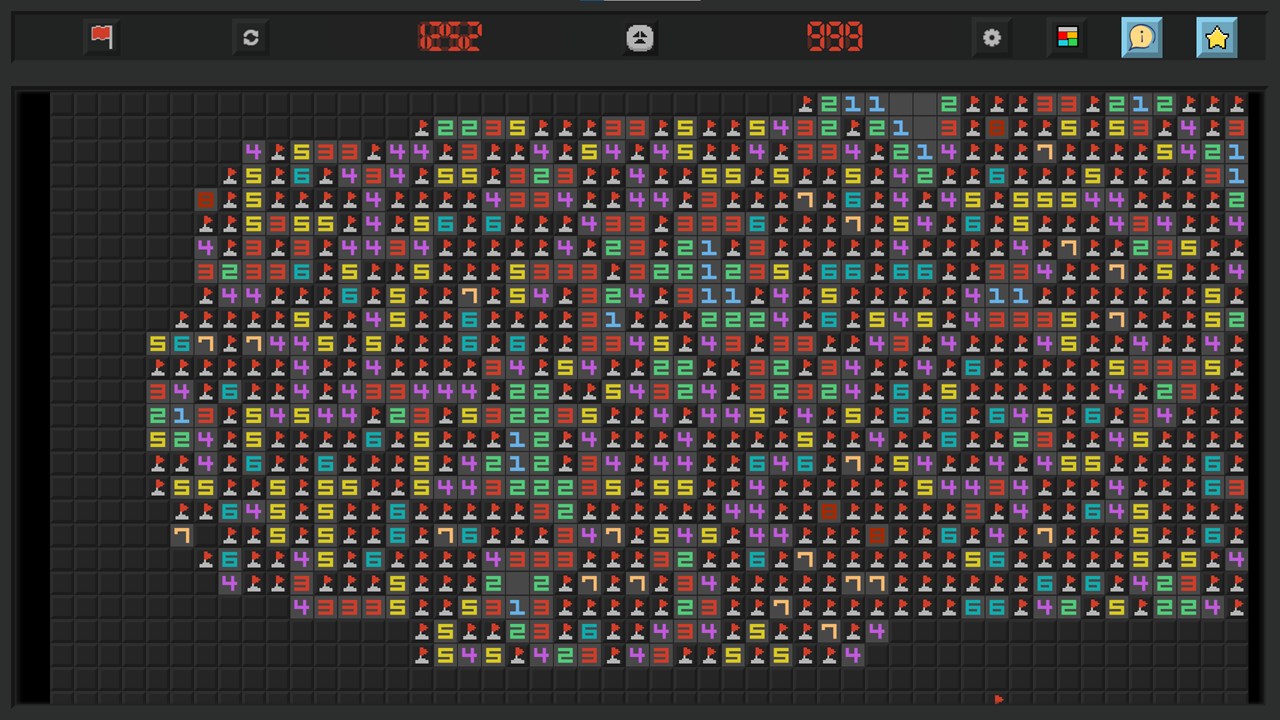
Task: Open the settings gear
Action: [x=991, y=38]
